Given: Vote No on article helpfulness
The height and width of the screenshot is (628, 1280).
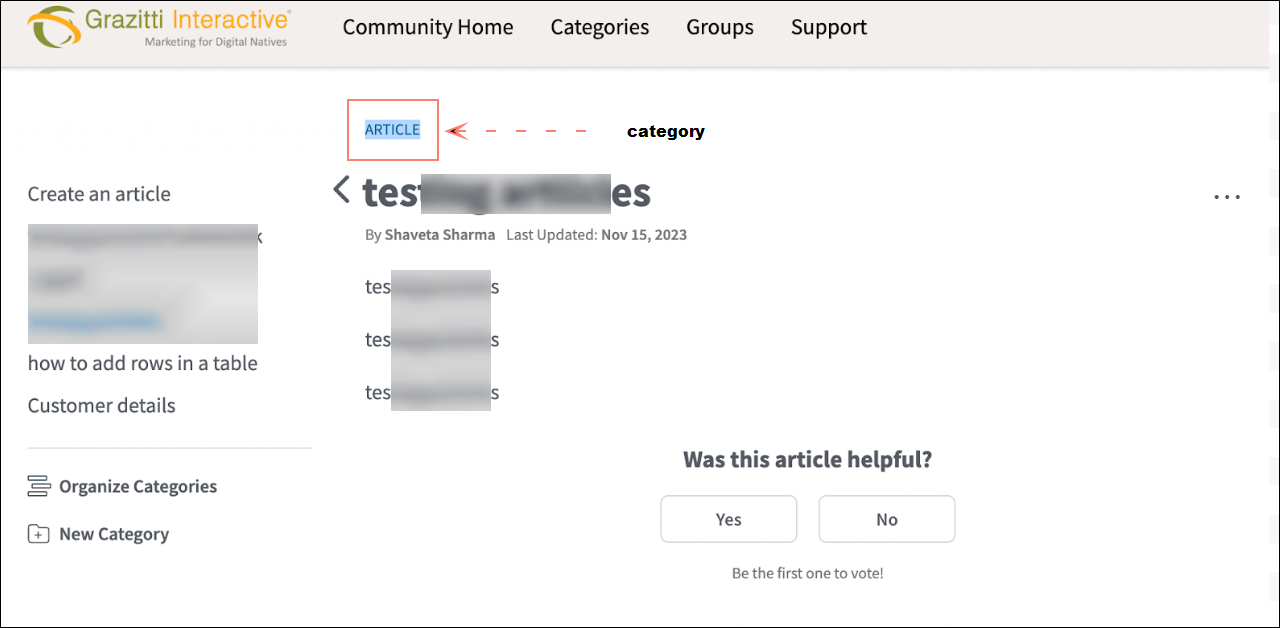Looking at the screenshot, I should 886,519.
